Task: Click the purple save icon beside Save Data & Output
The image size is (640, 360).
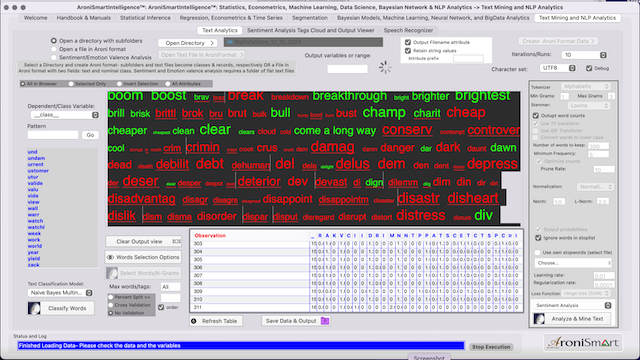Action: [x=325, y=321]
